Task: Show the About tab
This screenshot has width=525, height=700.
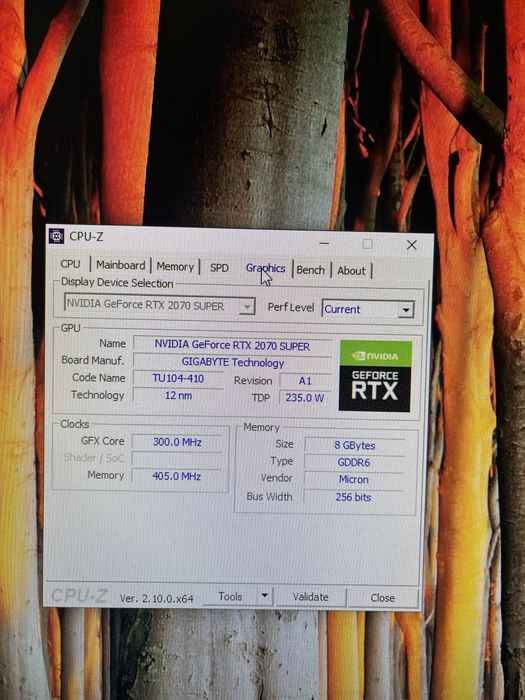Action: tap(351, 271)
